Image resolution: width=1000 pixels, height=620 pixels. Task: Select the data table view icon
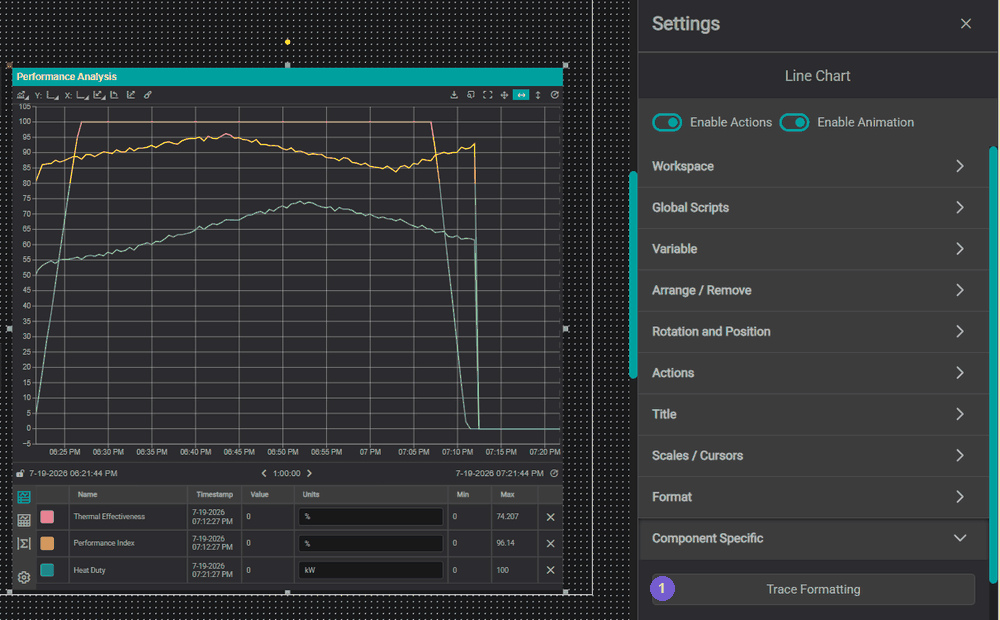point(24,520)
